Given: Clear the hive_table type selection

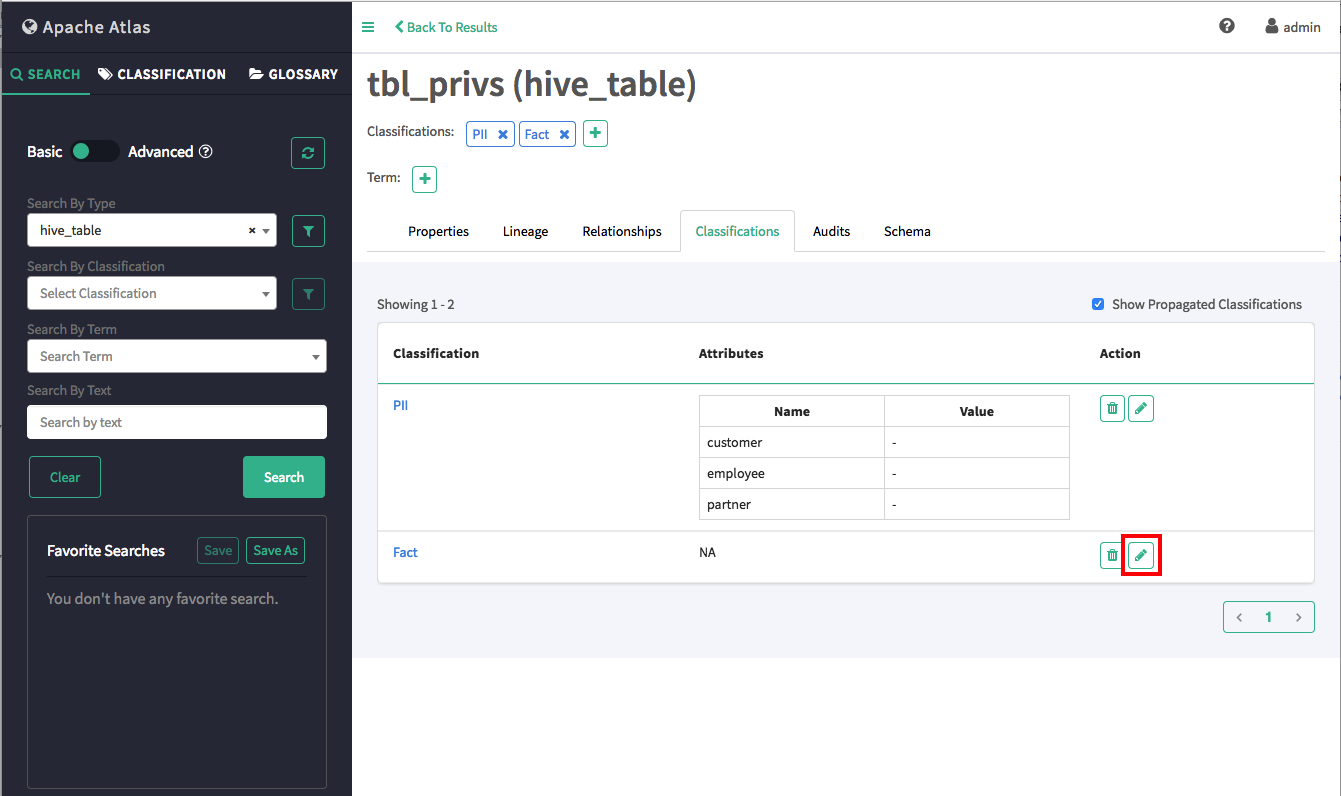Looking at the screenshot, I should (x=252, y=230).
